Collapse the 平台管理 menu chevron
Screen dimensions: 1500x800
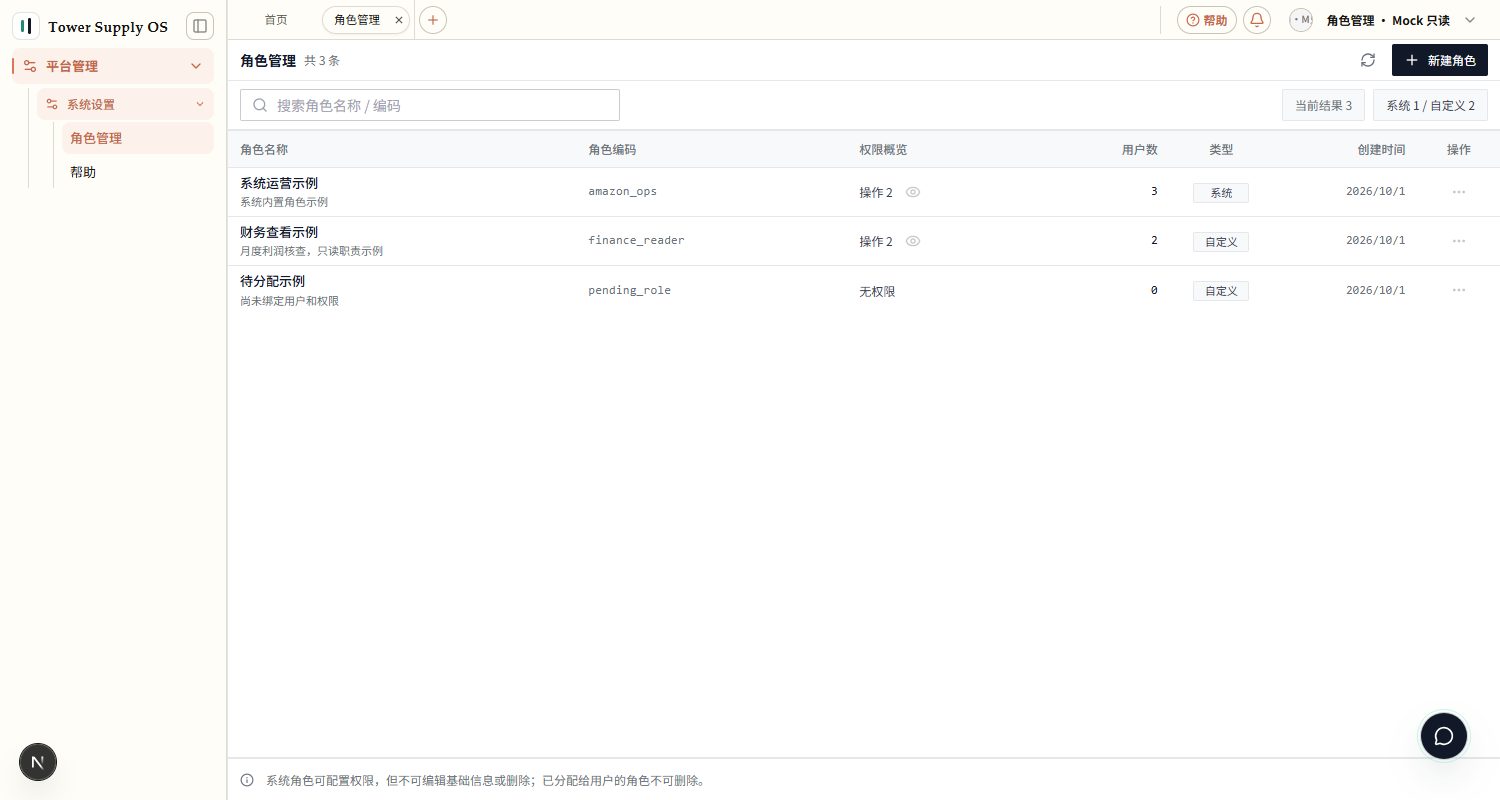(x=196, y=66)
